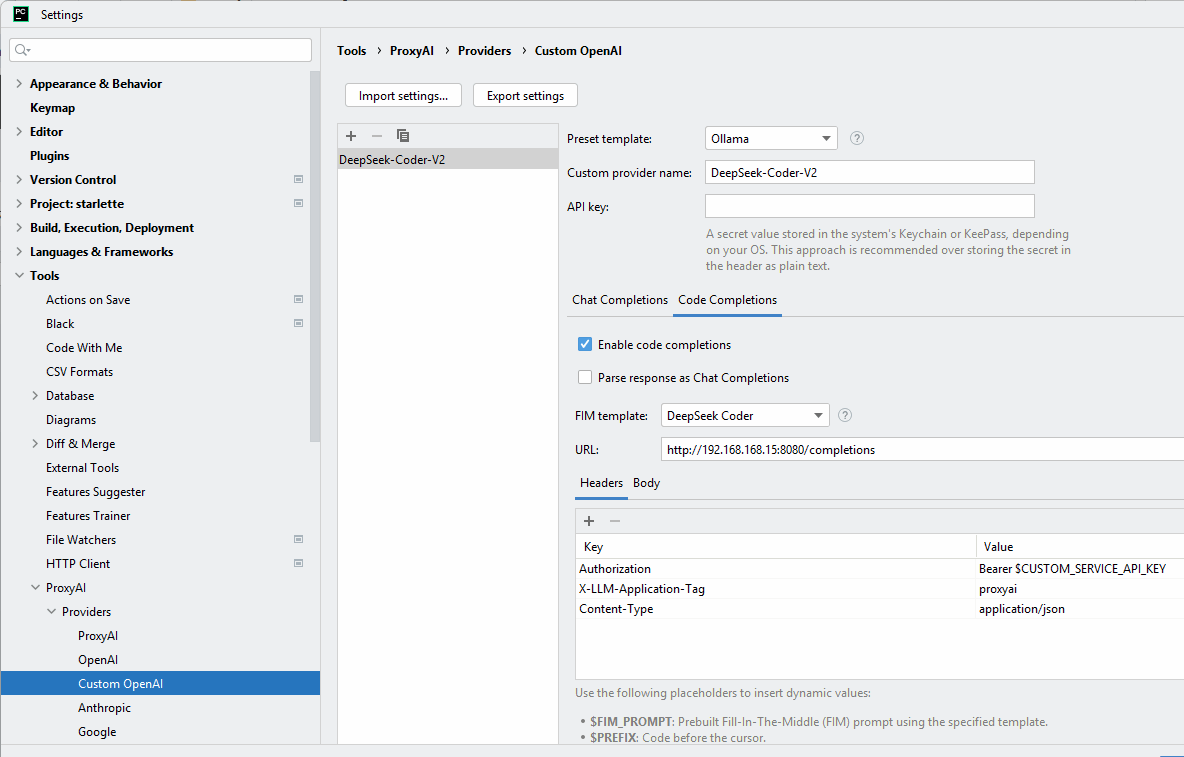
Task: Duplicate the selected provider with copy icon
Action: tap(403, 136)
